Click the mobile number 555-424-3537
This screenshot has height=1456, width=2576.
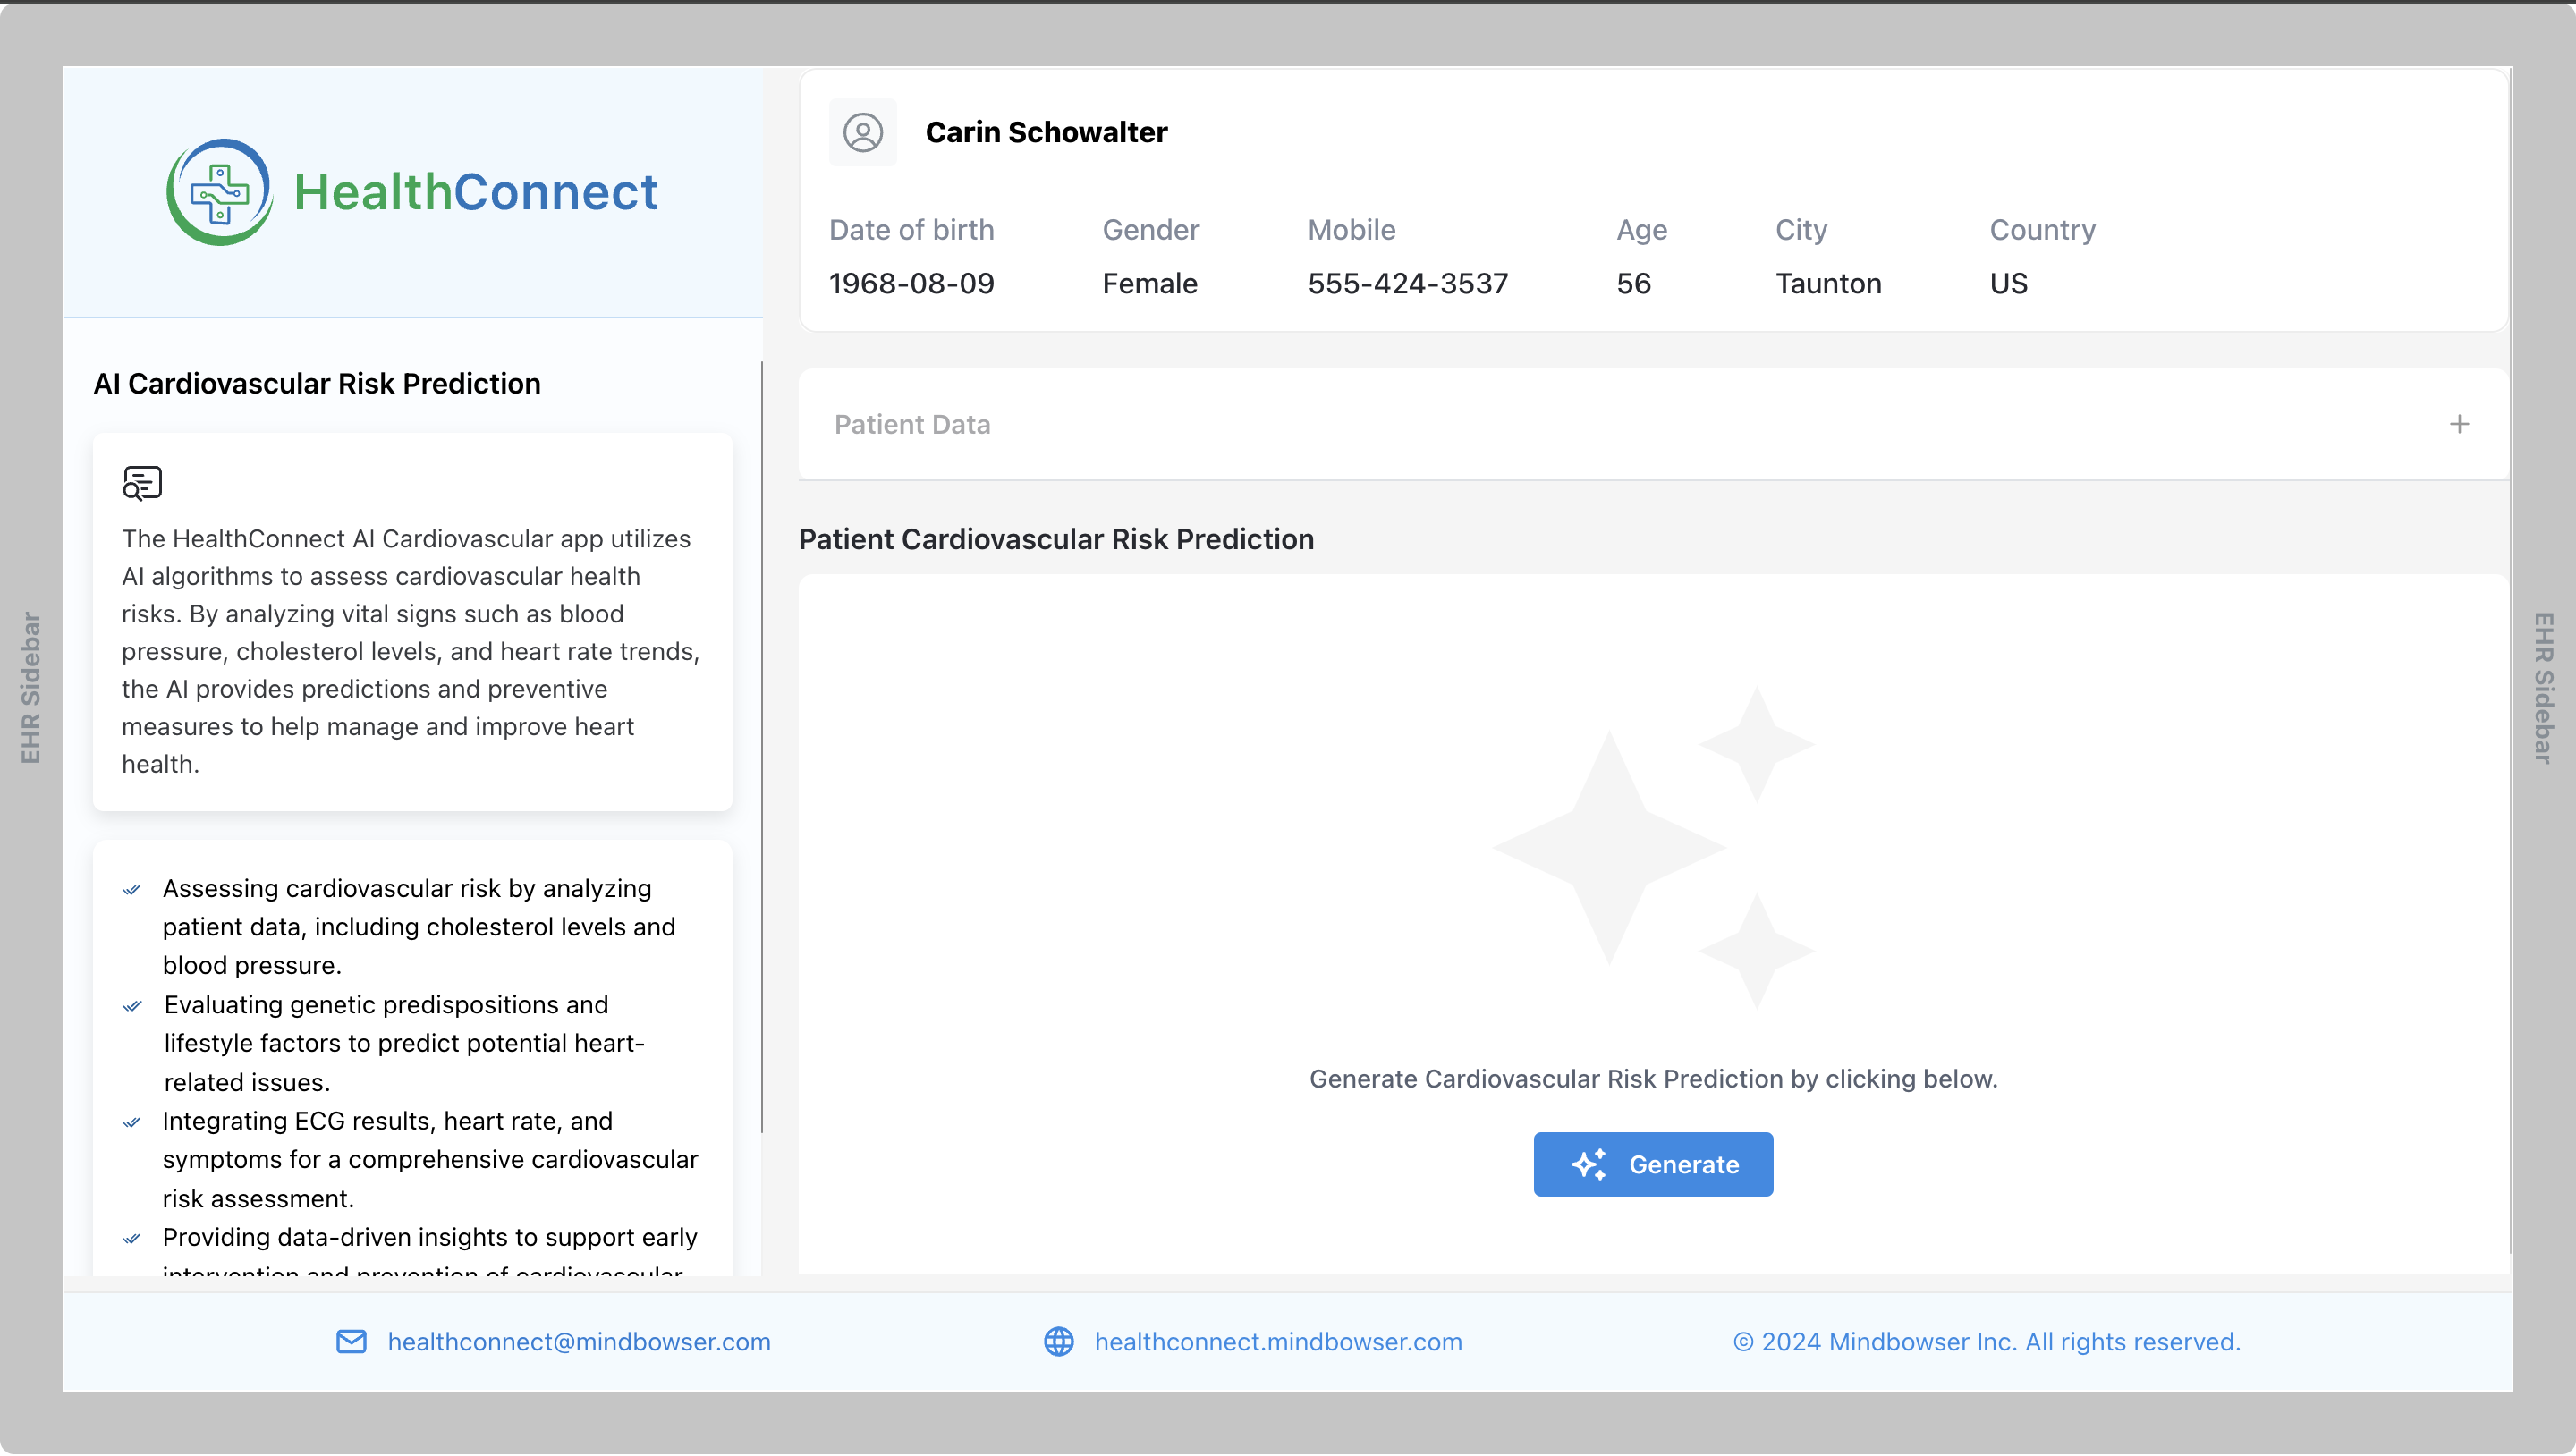[1407, 284]
